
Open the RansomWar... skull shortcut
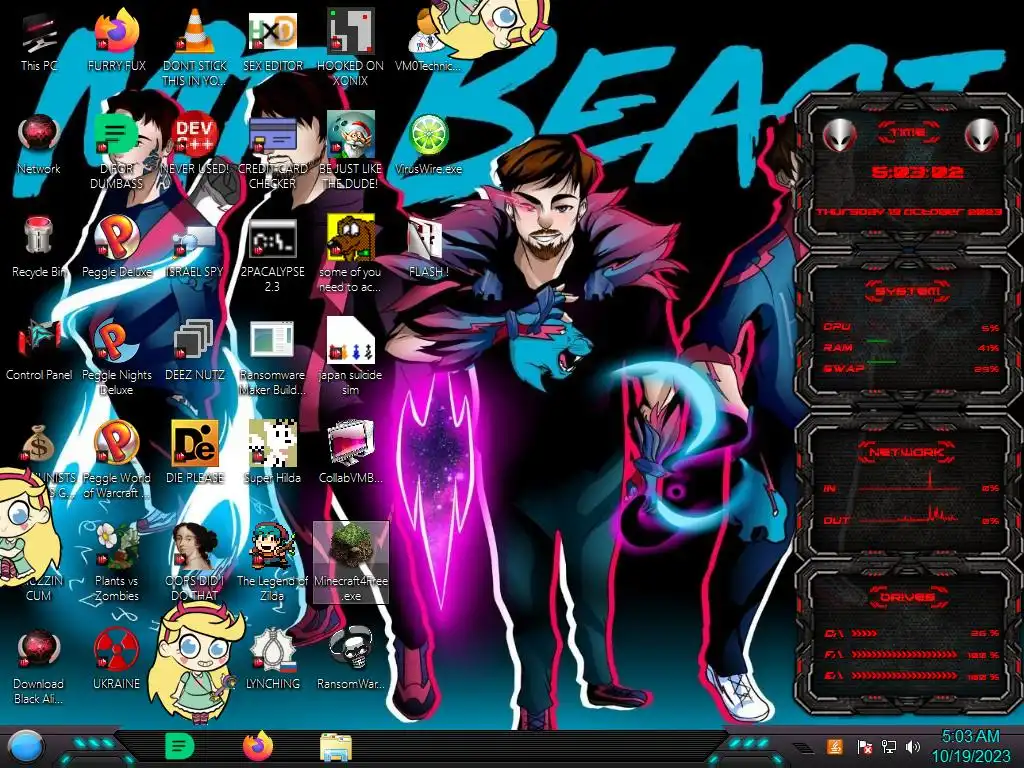pos(350,659)
